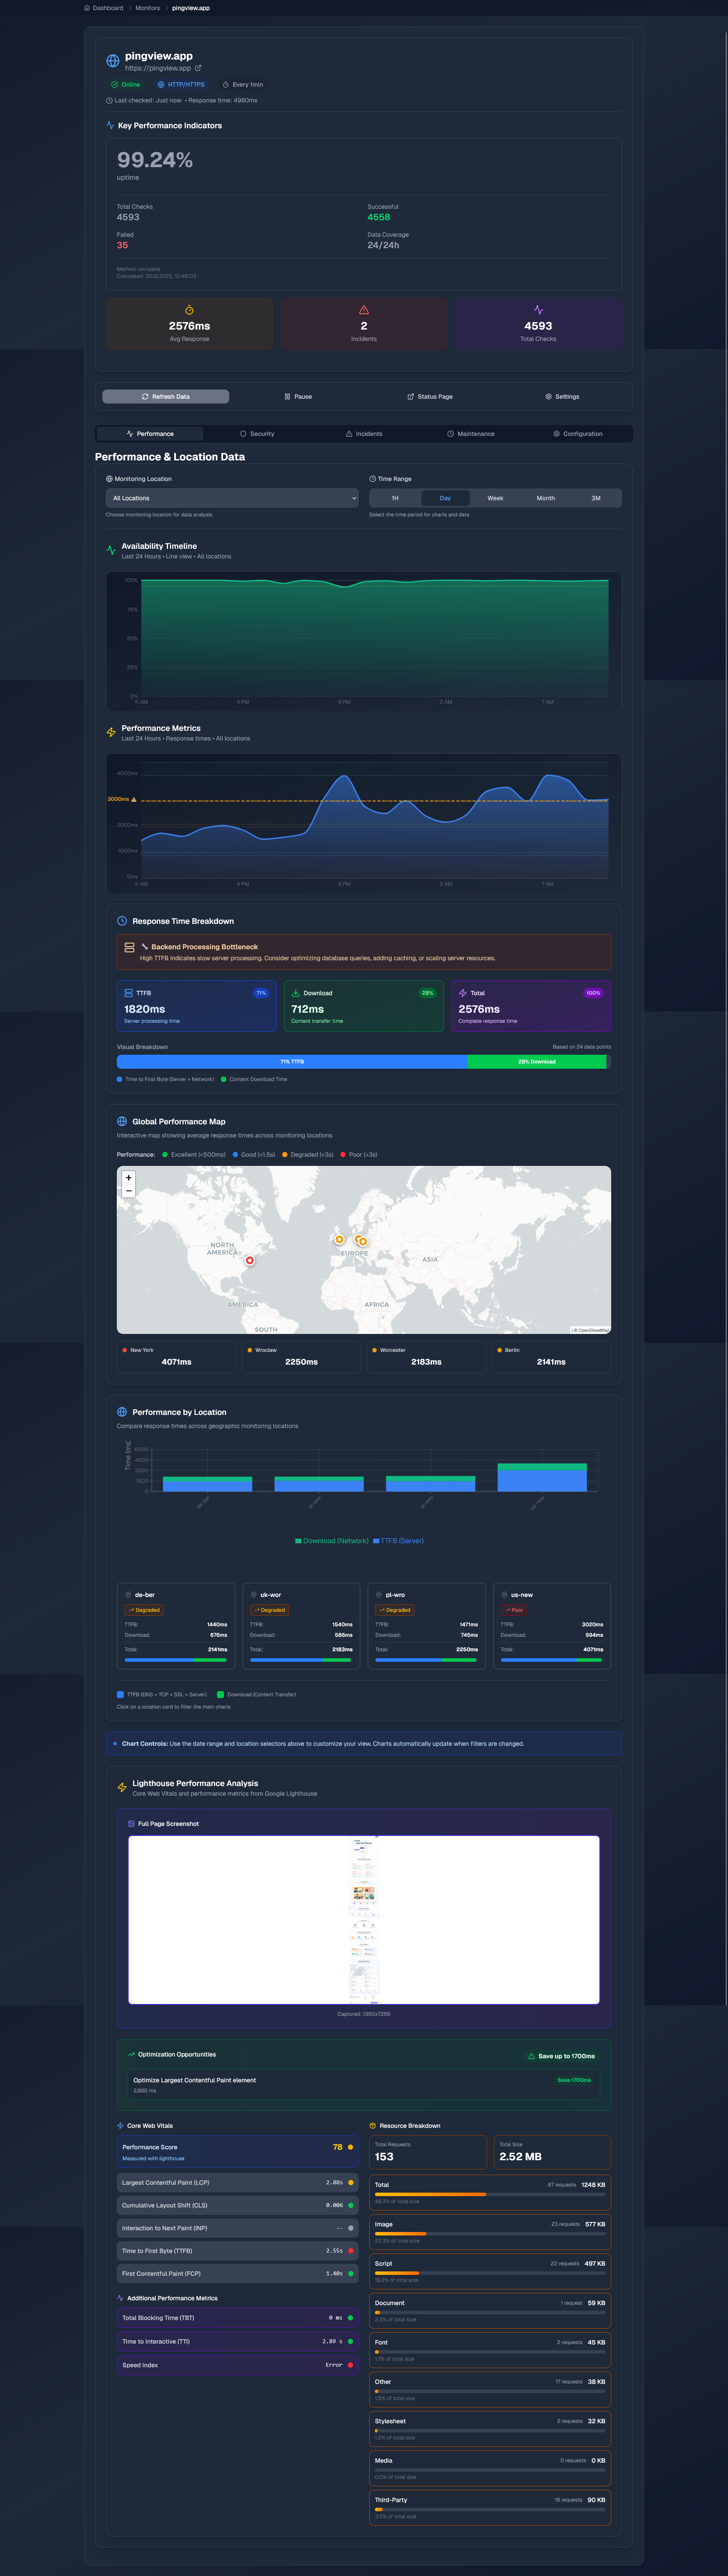The image size is (728, 2576).
Task: Zoom out the map with minus button
Action: pos(128,1191)
